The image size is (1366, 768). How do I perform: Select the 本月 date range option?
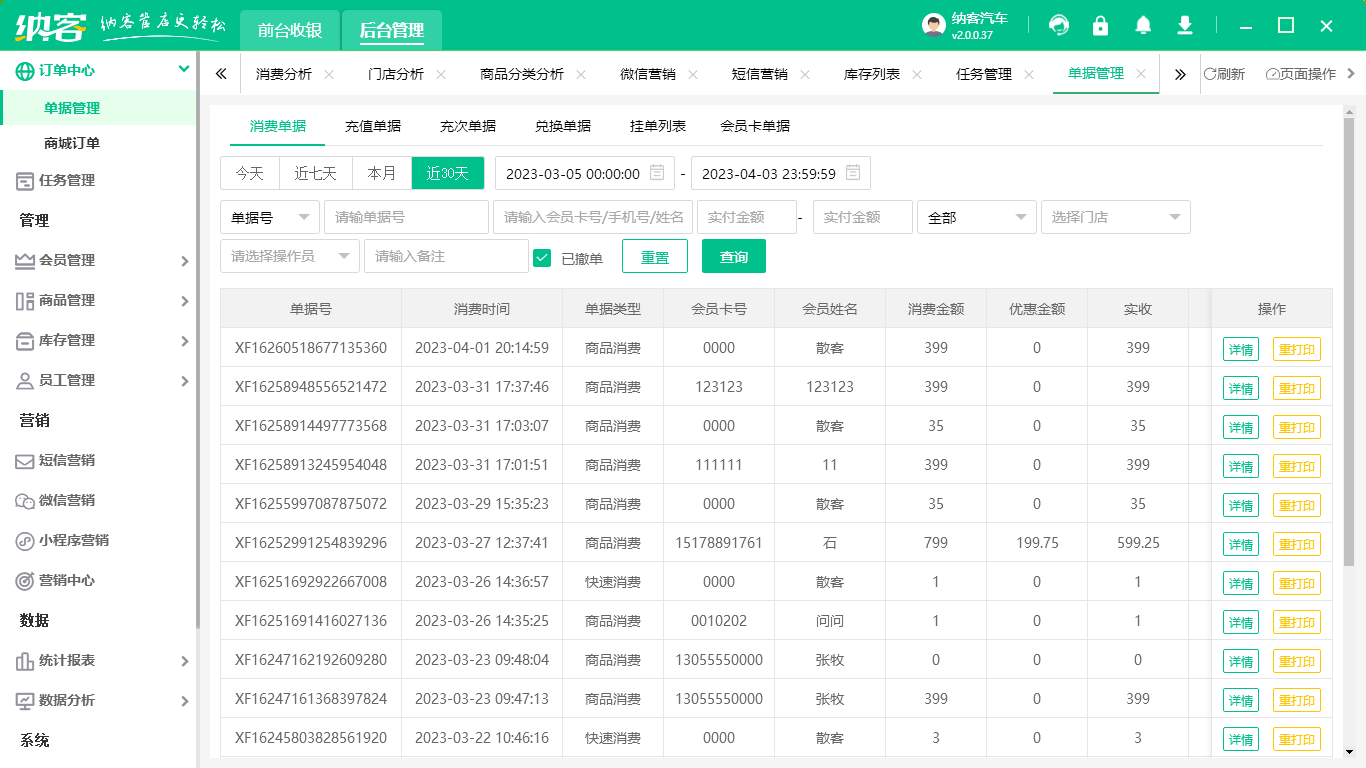[x=382, y=173]
